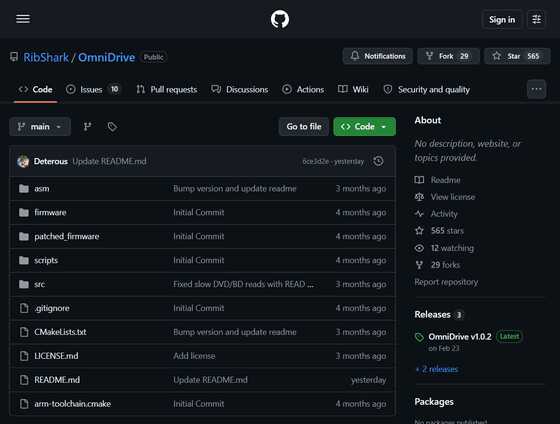The image size is (560, 424).
Task: View tags using the tag icon
Action: tap(112, 126)
